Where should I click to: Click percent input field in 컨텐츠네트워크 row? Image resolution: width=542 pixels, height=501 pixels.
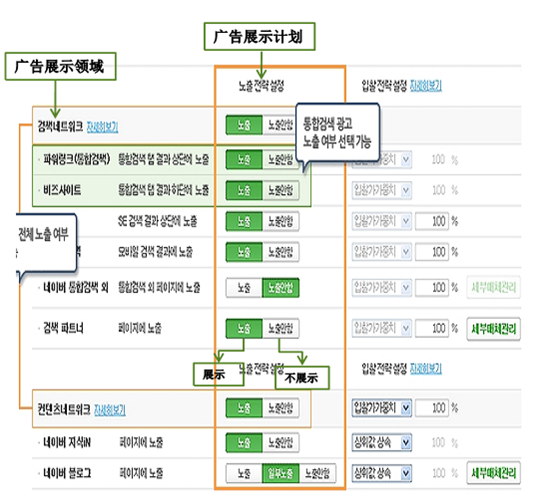(x=432, y=408)
